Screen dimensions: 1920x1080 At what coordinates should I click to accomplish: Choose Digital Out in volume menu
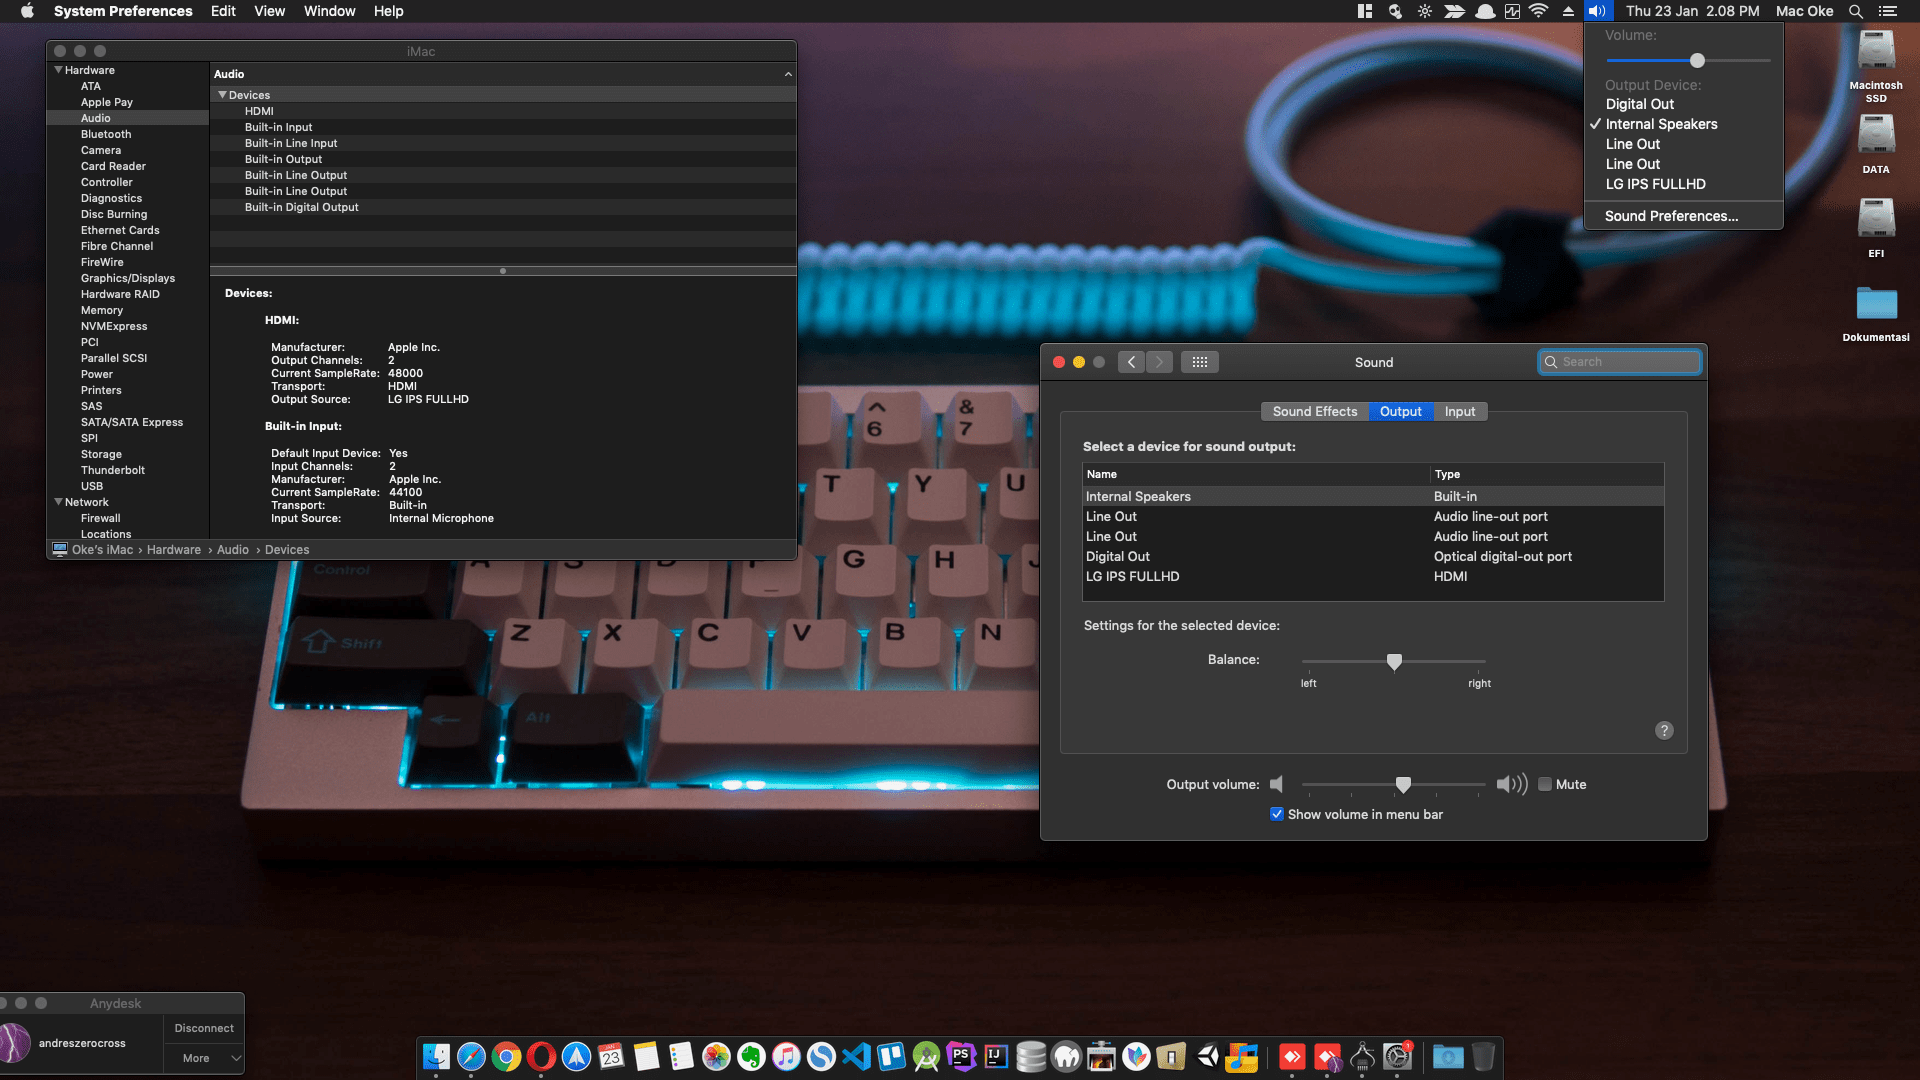pos(1684,104)
